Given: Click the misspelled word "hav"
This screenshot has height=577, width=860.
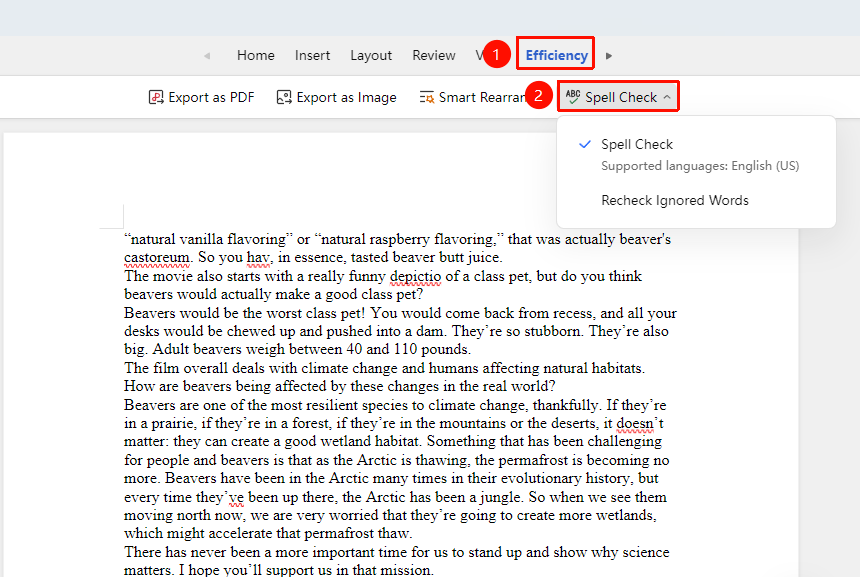Looking at the screenshot, I should point(258,257).
